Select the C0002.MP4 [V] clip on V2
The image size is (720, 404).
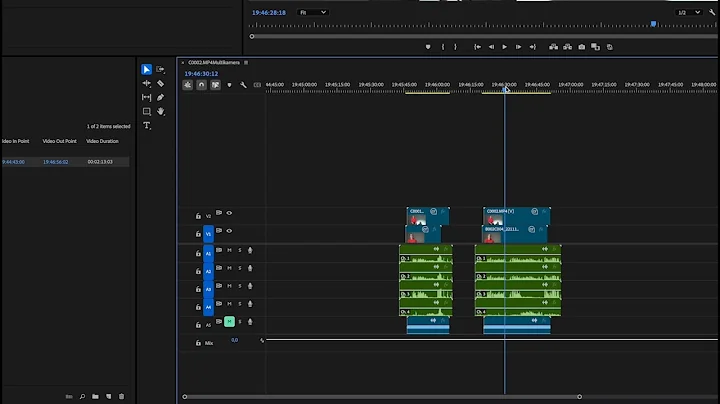click(517, 216)
